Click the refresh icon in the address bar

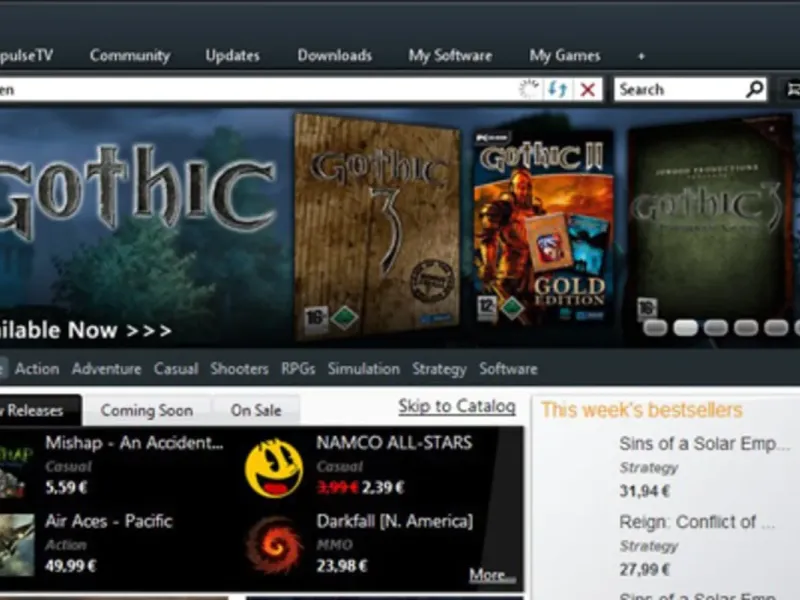click(558, 90)
